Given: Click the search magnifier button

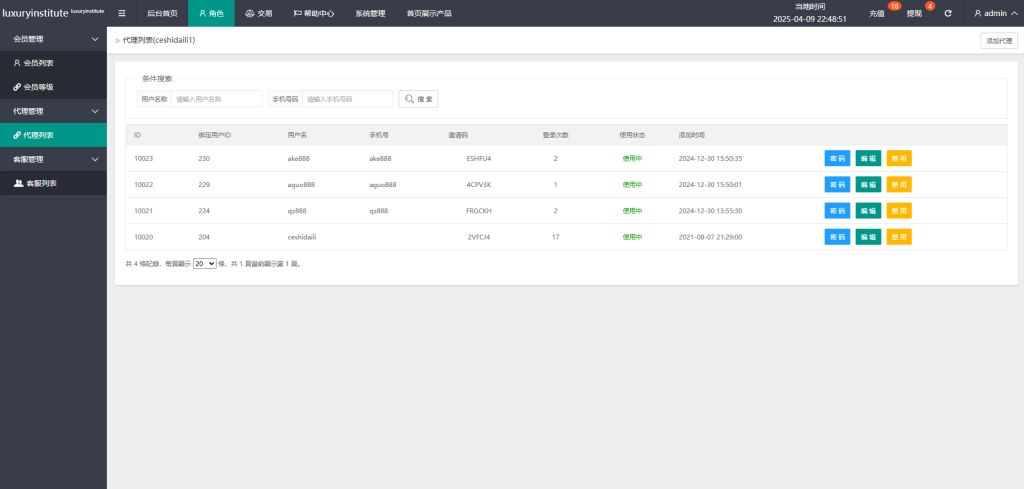Looking at the screenshot, I should [x=418, y=99].
